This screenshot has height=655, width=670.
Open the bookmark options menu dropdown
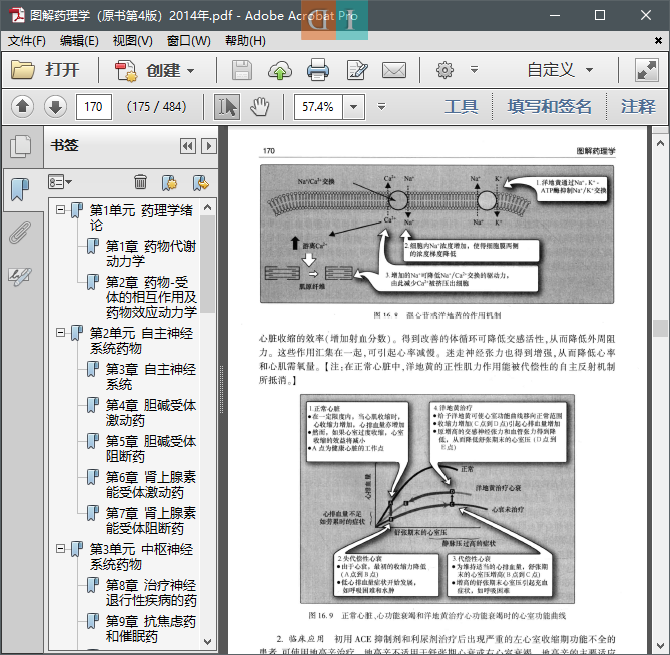(x=60, y=182)
